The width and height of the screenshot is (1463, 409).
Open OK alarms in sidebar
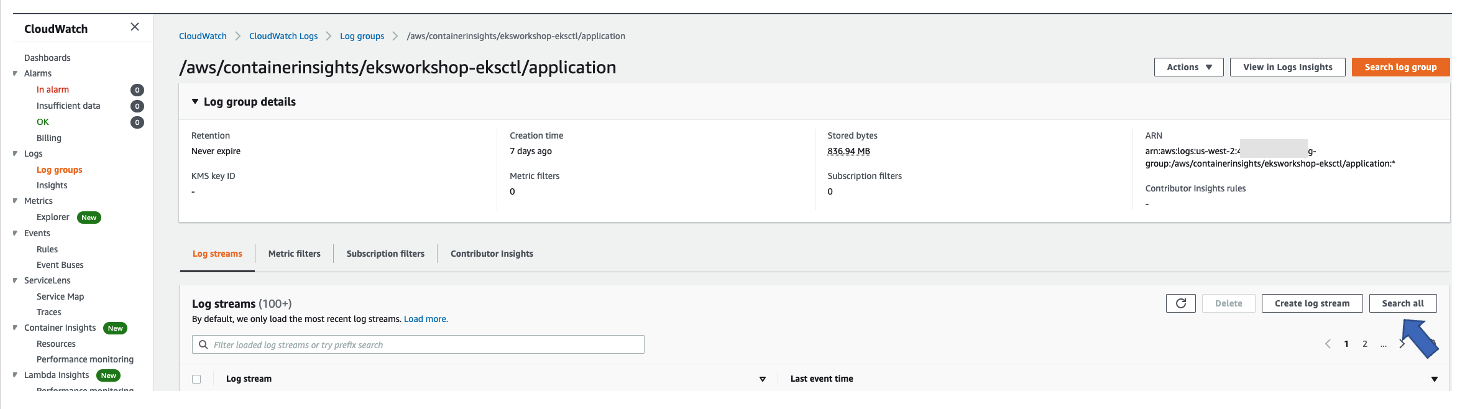point(43,122)
